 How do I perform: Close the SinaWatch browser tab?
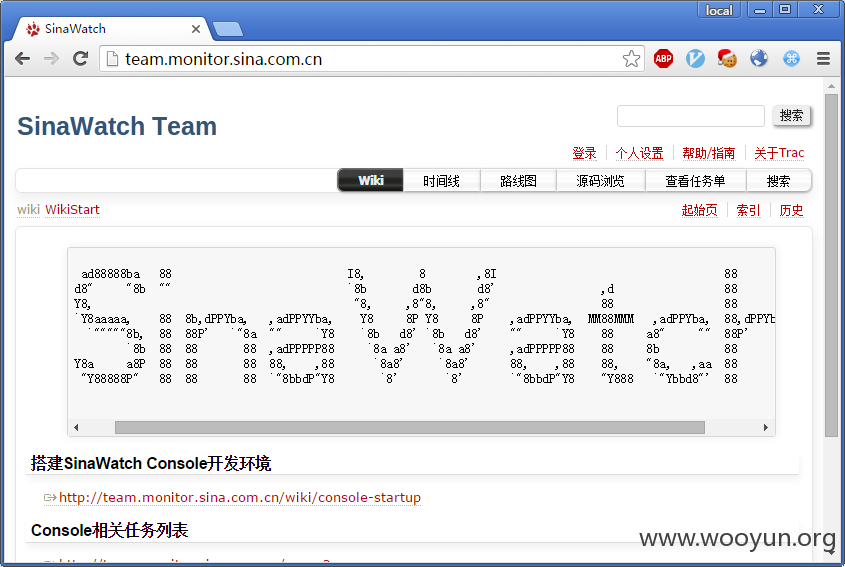[x=196, y=29]
